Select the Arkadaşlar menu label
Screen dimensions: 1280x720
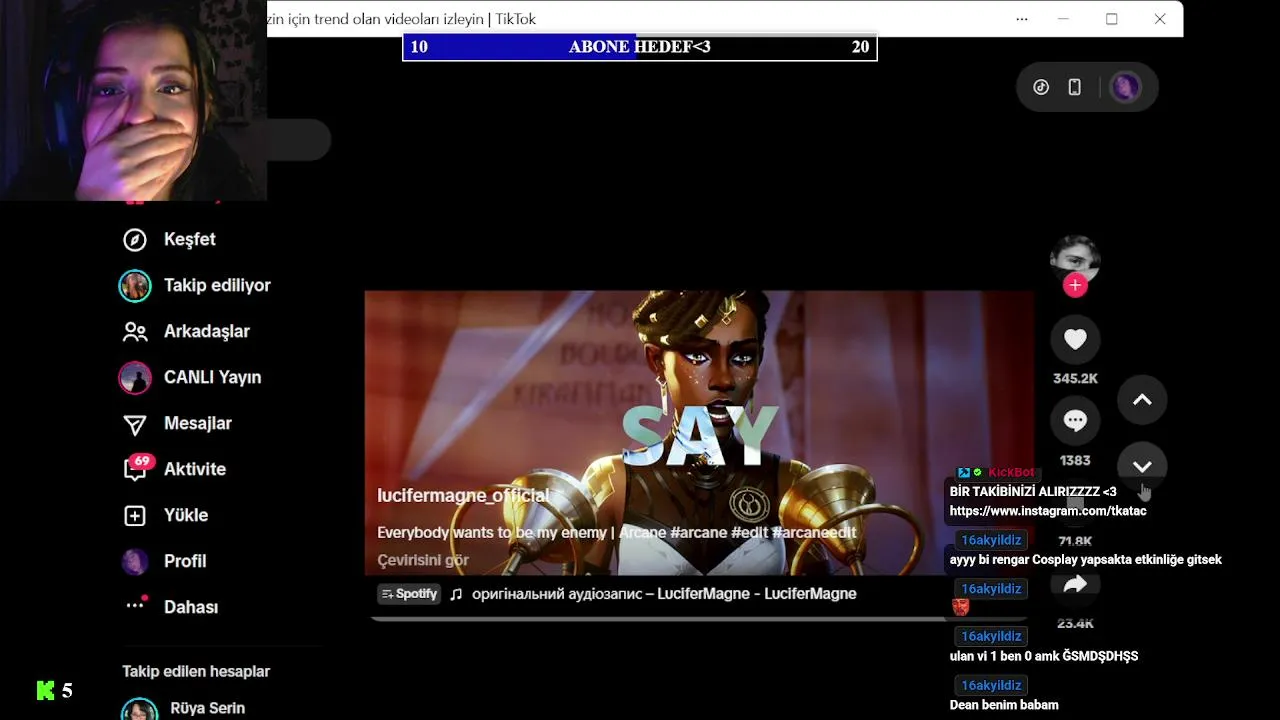pos(207,331)
